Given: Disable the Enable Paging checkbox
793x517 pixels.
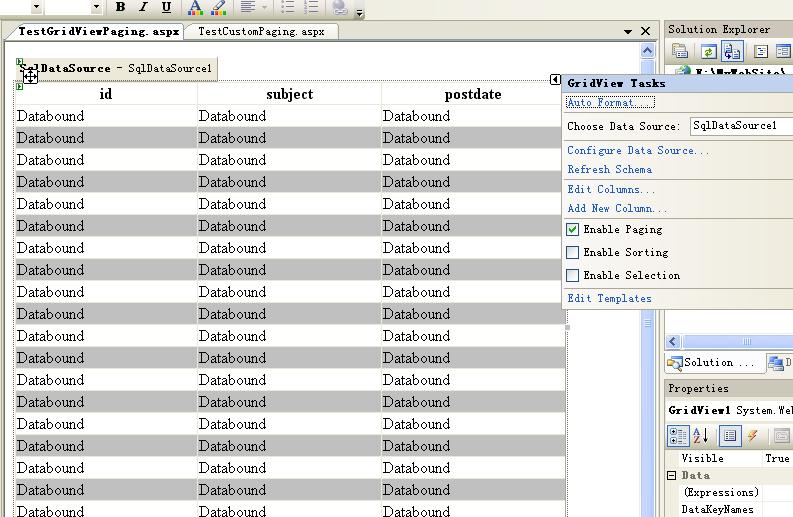Looking at the screenshot, I should (x=573, y=230).
